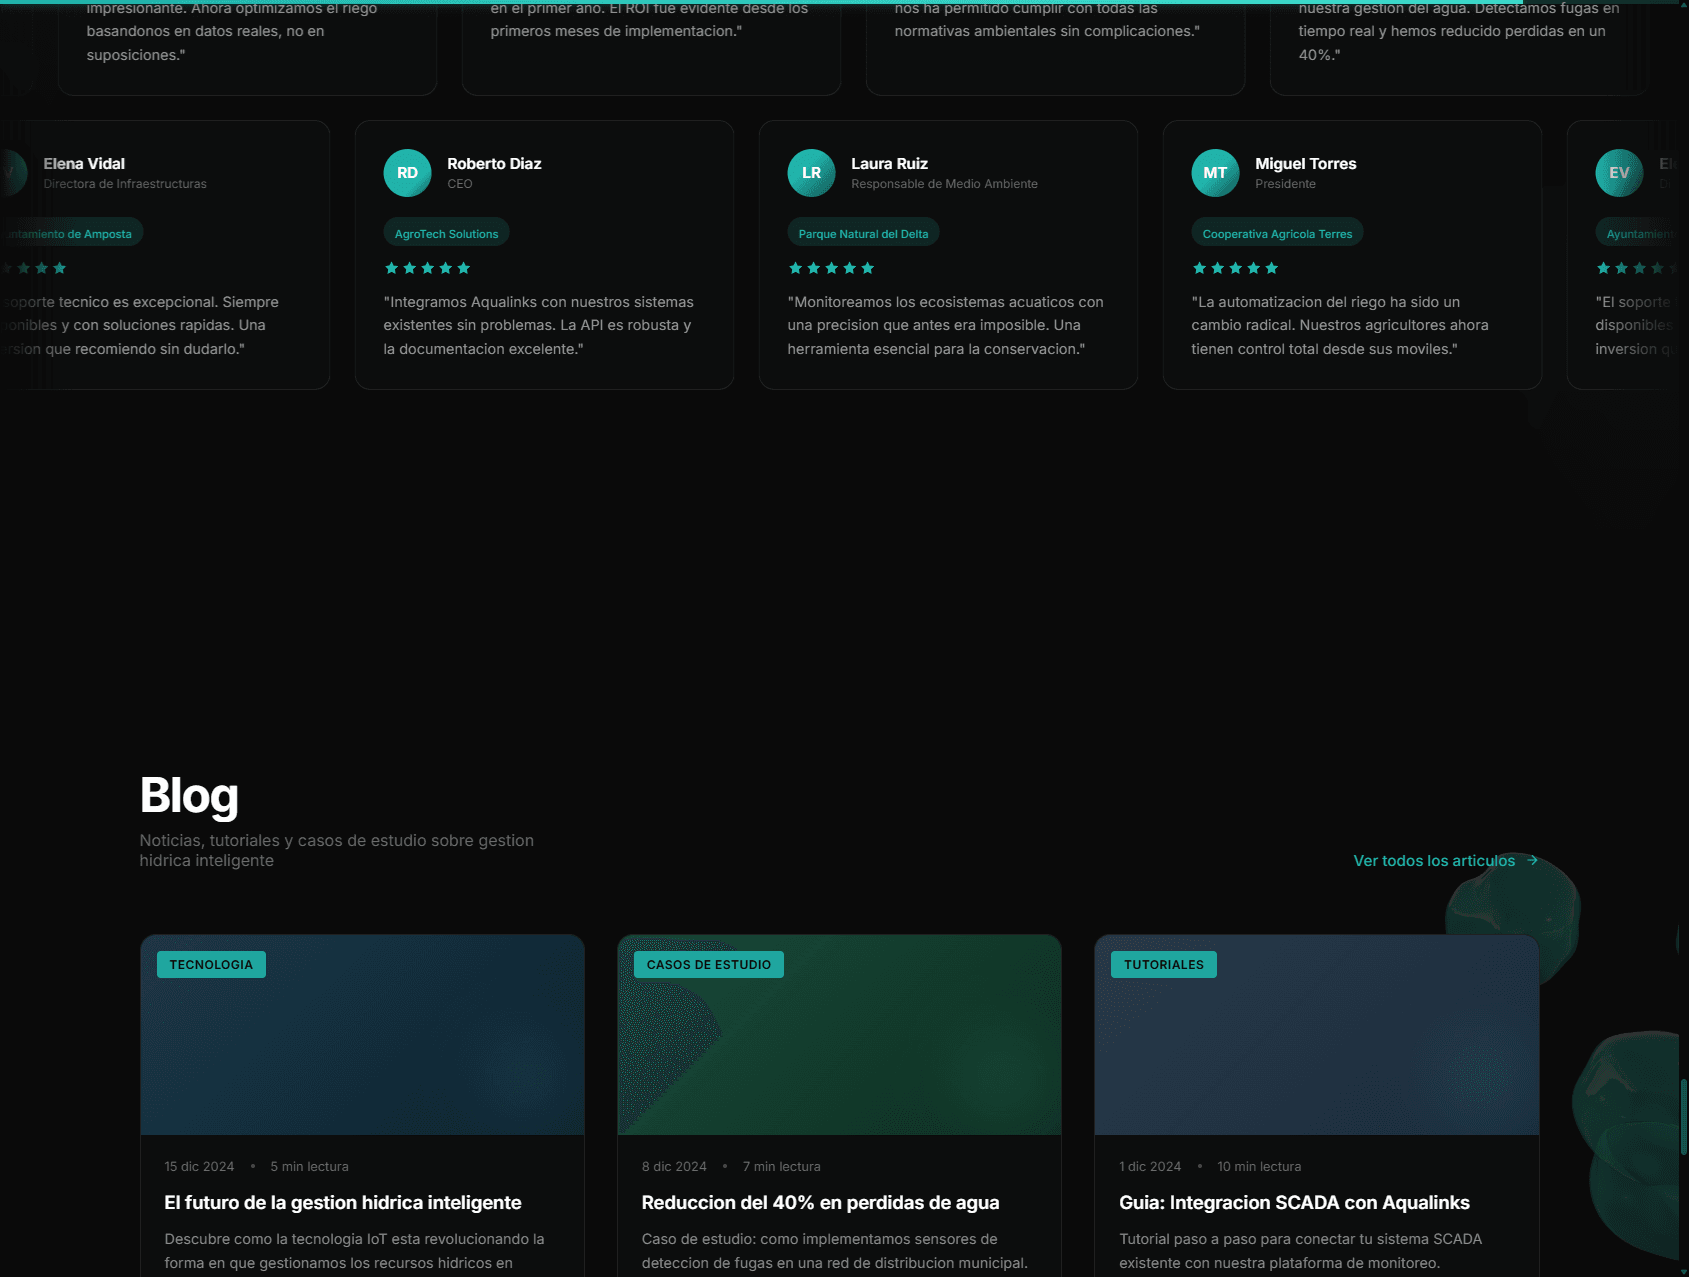Filter by the TECNOLOGIA category badge
Image resolution: width=1689 pixels, height=1277 pixels.
click(211, 965)
